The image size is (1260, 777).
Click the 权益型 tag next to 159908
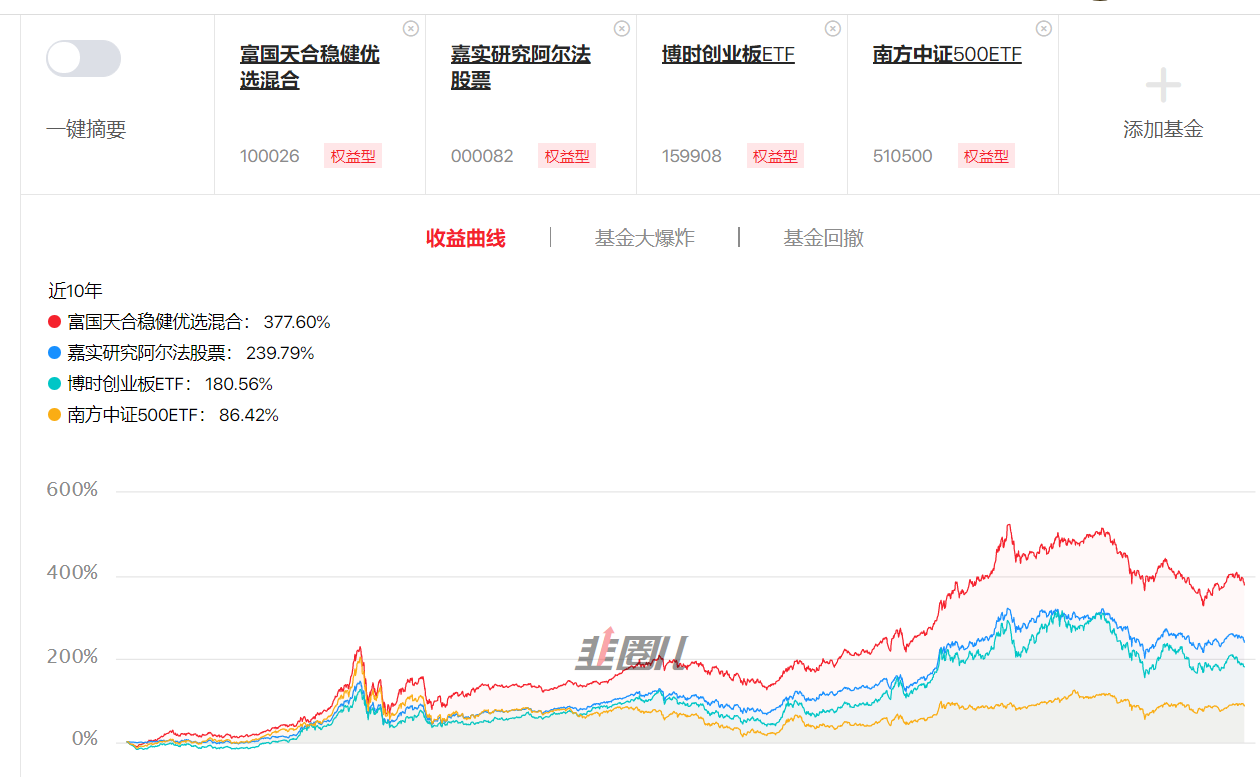click(x=775, y=156)
